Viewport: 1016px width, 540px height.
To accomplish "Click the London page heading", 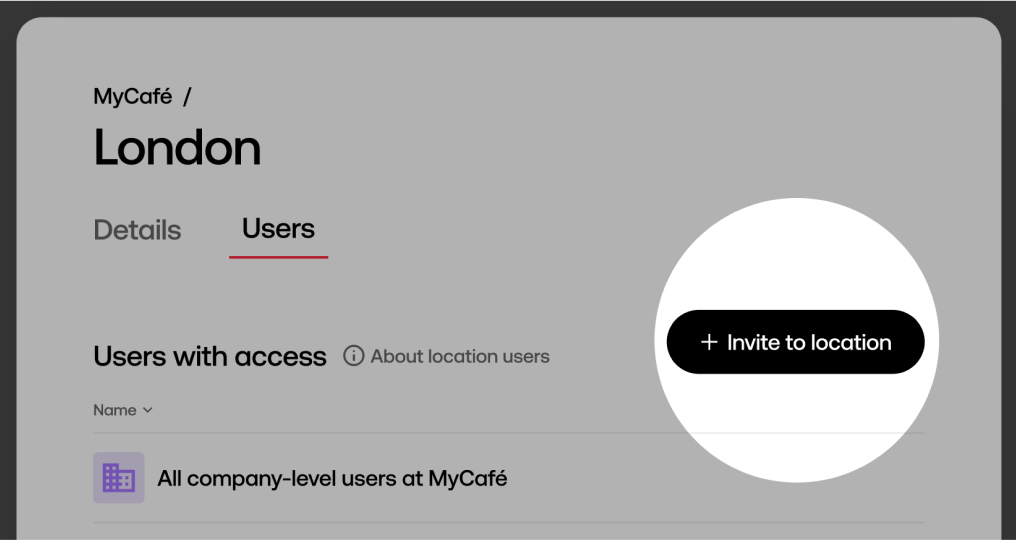I will click(x=177, y=148).
